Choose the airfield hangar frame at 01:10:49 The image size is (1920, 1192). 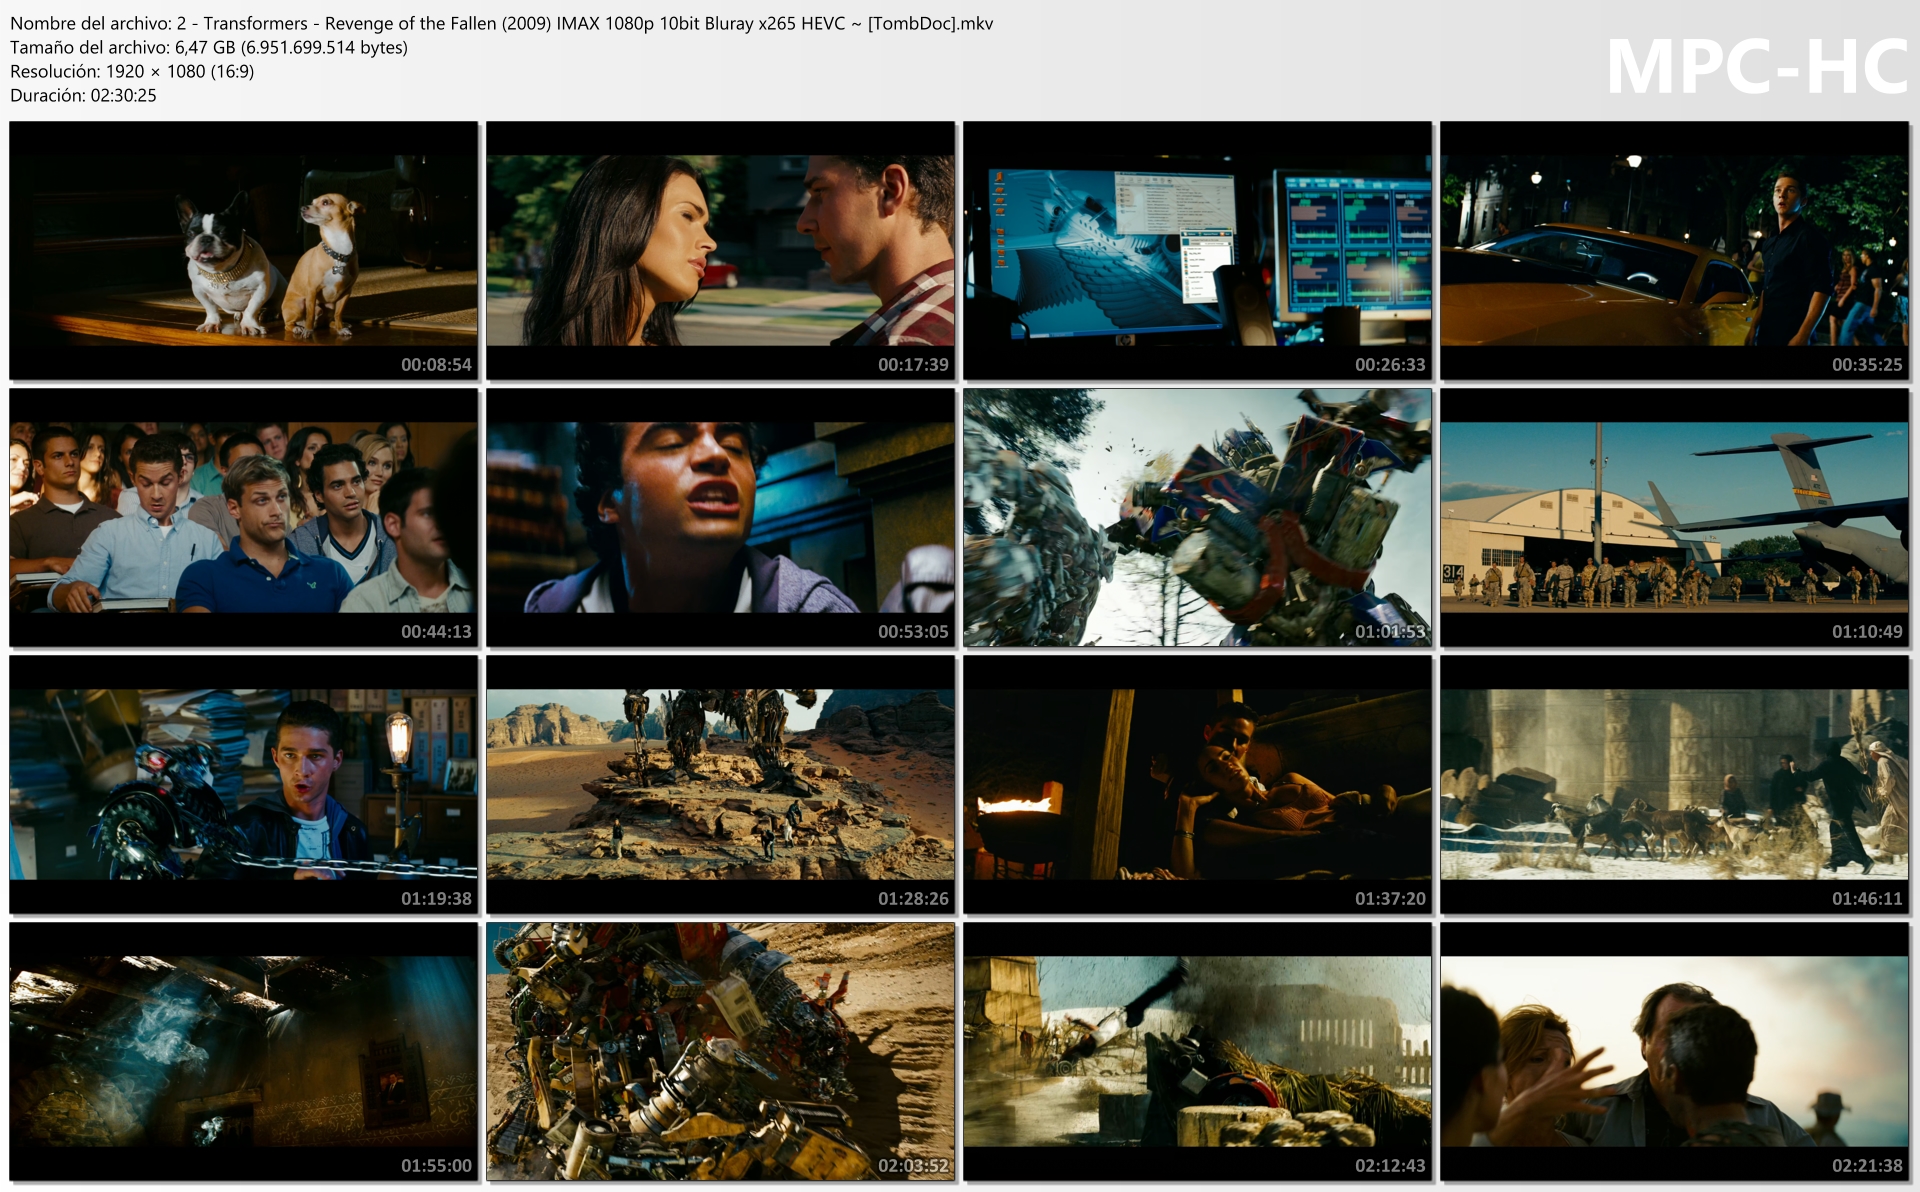click(1674, 517)
